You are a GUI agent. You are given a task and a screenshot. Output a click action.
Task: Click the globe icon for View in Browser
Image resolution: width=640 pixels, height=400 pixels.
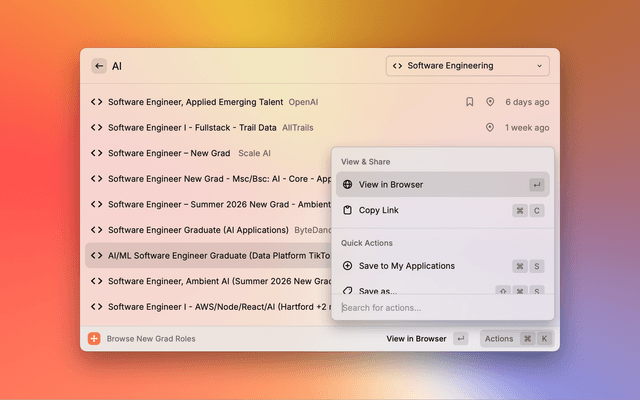tap(347, 185)
